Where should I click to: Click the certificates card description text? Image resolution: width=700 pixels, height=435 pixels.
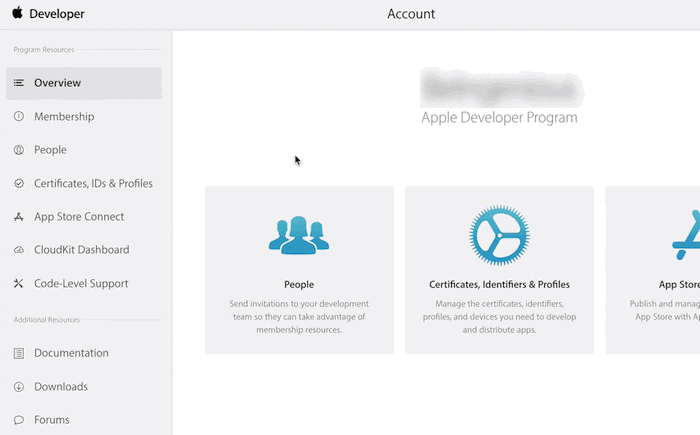click(500, 317)
